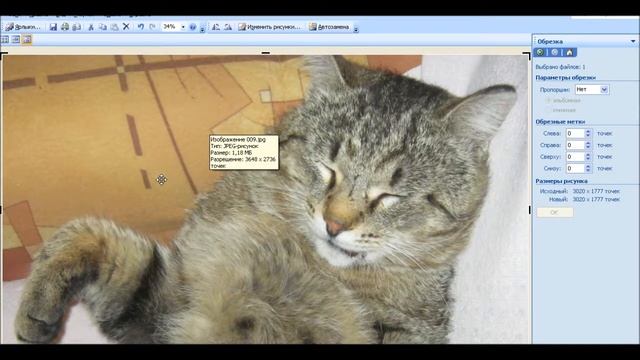Image resolution: width=640 pixels, height=360 pixels.
Task: Delete the picture with the X icon
Action: (126, 27)
